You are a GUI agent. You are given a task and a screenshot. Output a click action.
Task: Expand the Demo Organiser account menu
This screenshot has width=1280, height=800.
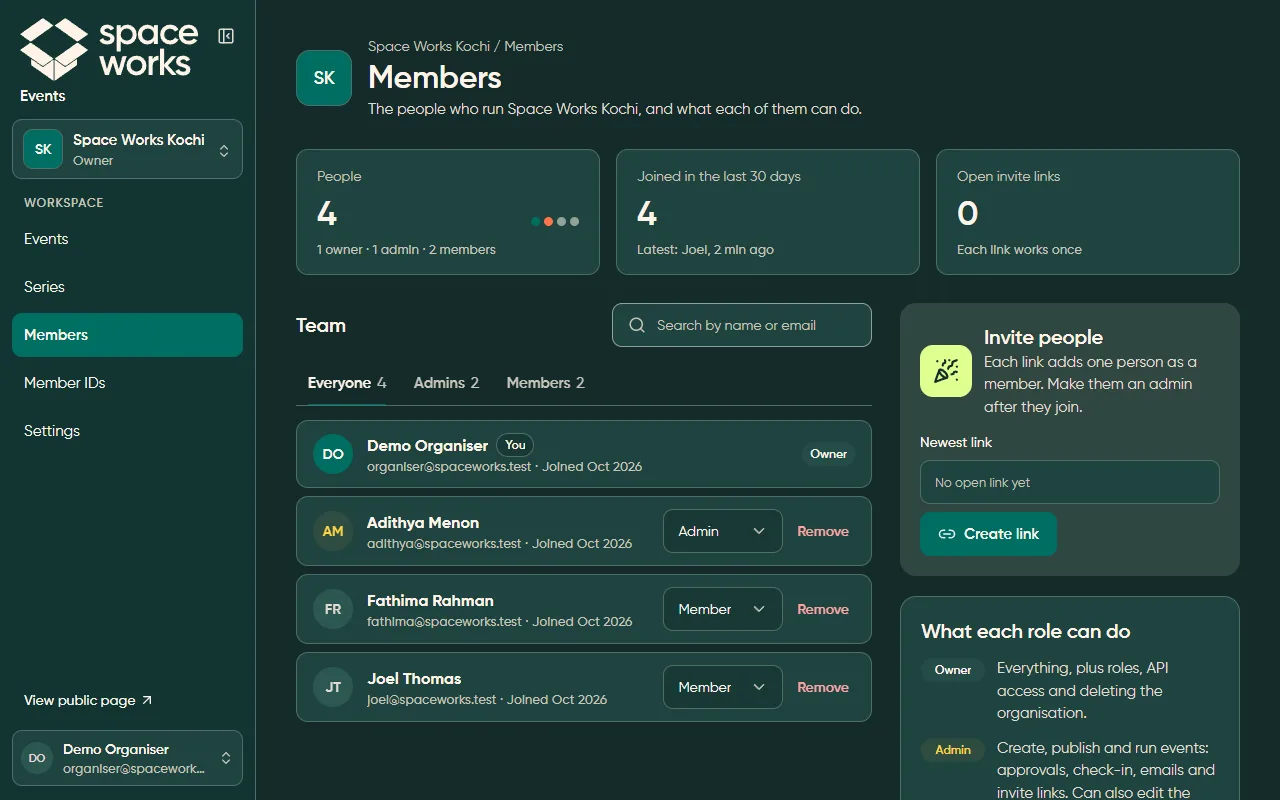tap(127, 758)
